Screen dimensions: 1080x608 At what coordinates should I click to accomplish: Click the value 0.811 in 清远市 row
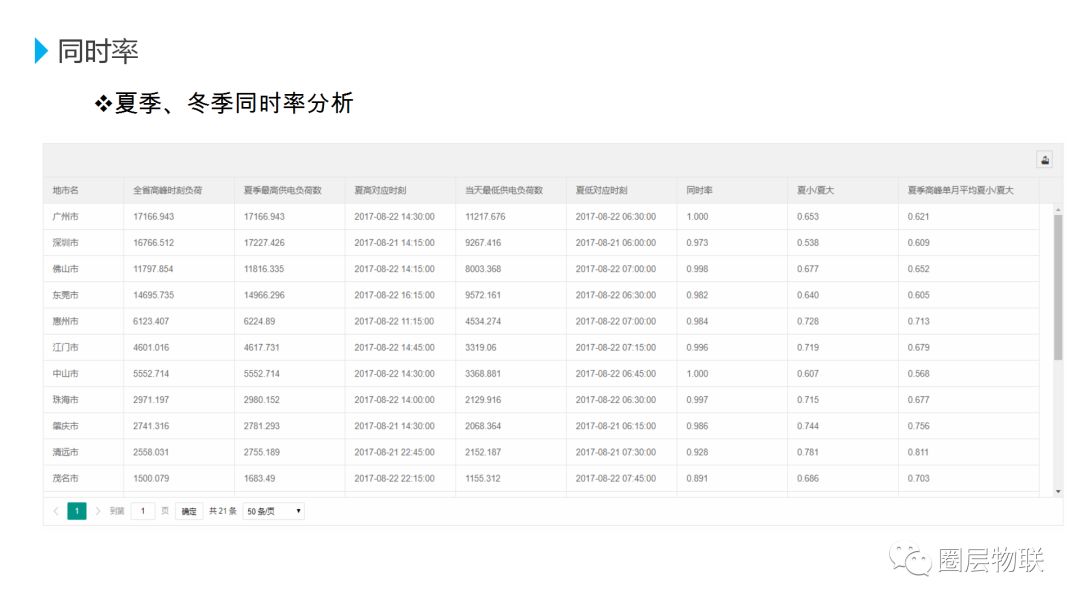tap(918, 452)
